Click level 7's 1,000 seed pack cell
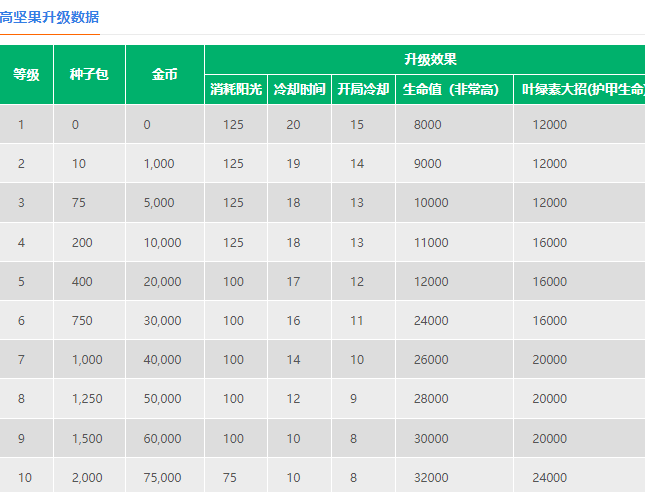 [89, 360]
